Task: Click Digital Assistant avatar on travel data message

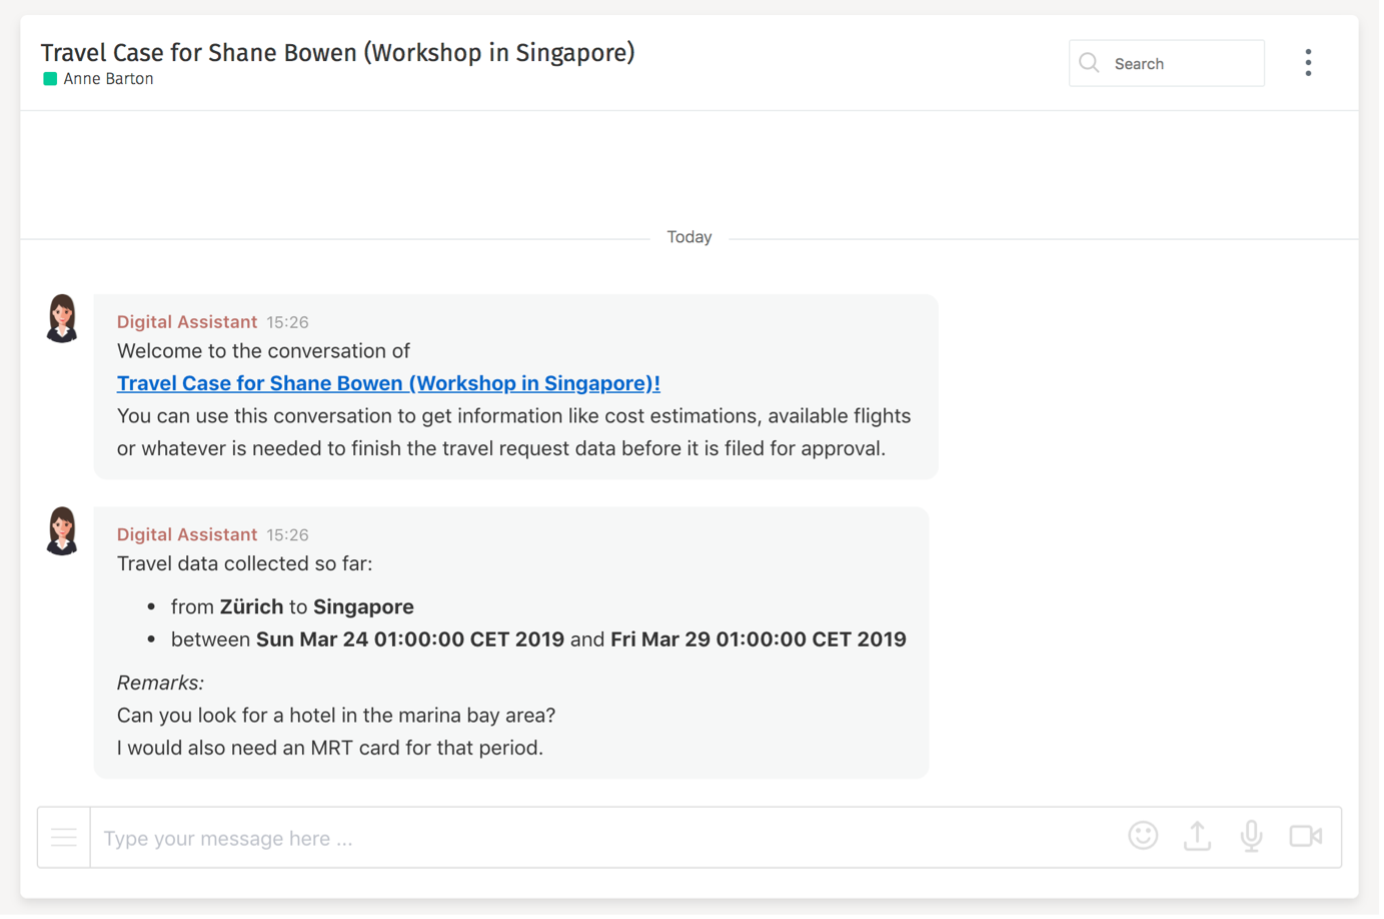Action: pos(62,531)
